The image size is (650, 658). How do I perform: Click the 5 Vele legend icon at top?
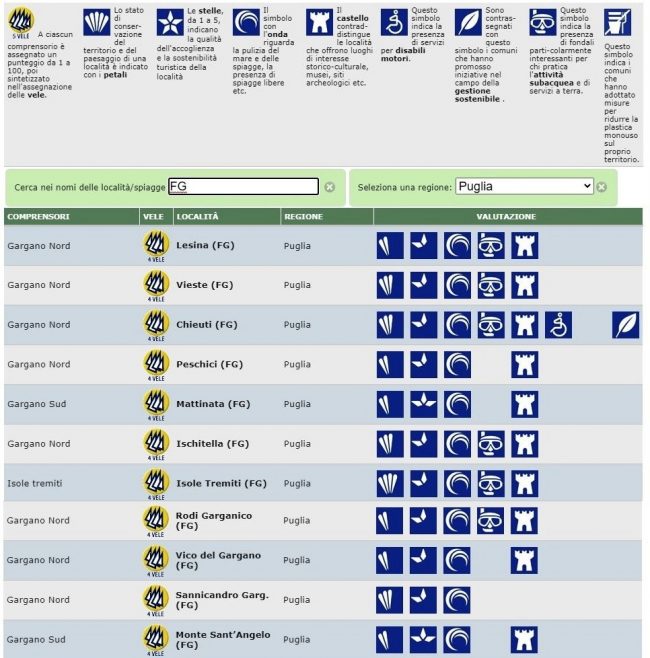click(x=20, y=20)
